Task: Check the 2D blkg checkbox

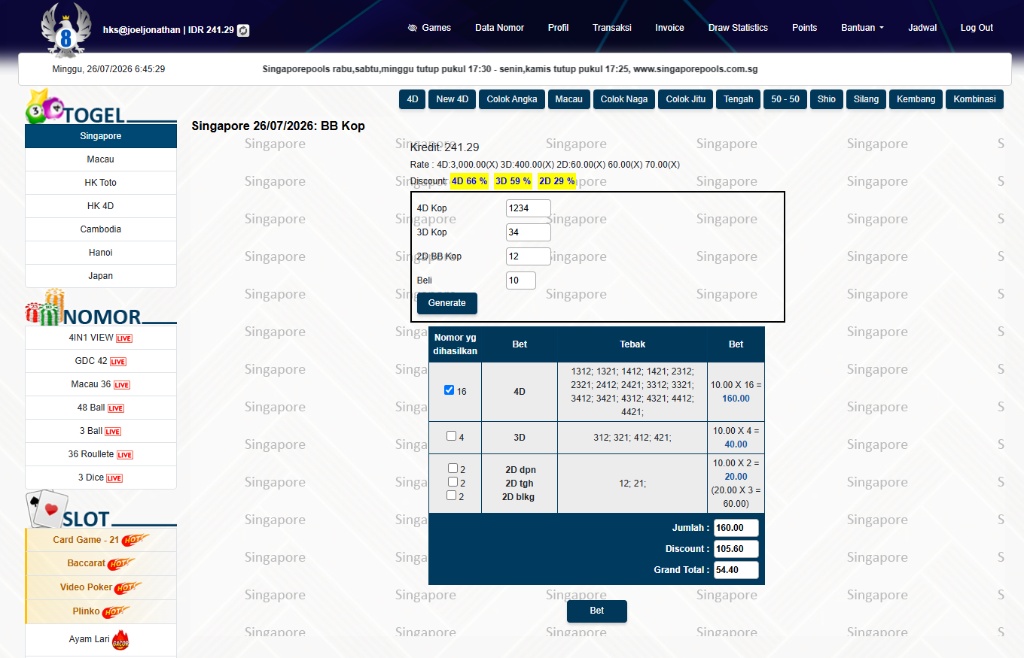Action: tap(451, 495)
